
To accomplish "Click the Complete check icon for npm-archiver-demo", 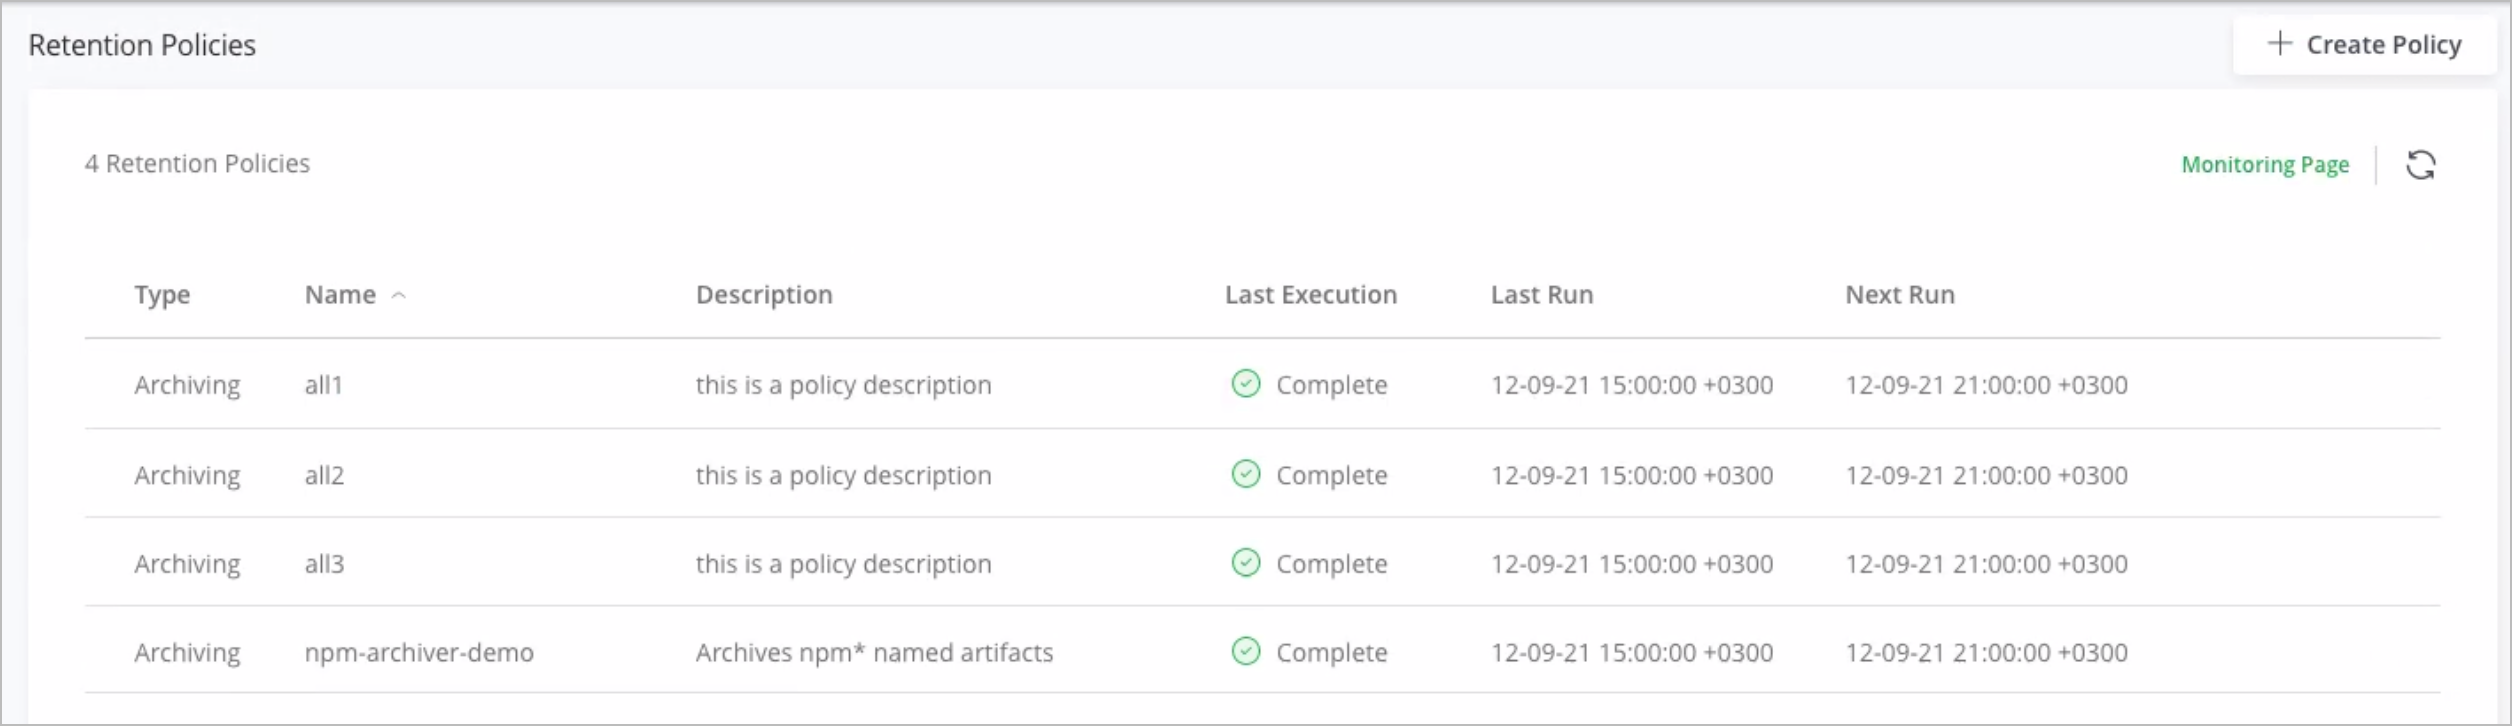I will pyautogui.click(x=1245, y=652).
